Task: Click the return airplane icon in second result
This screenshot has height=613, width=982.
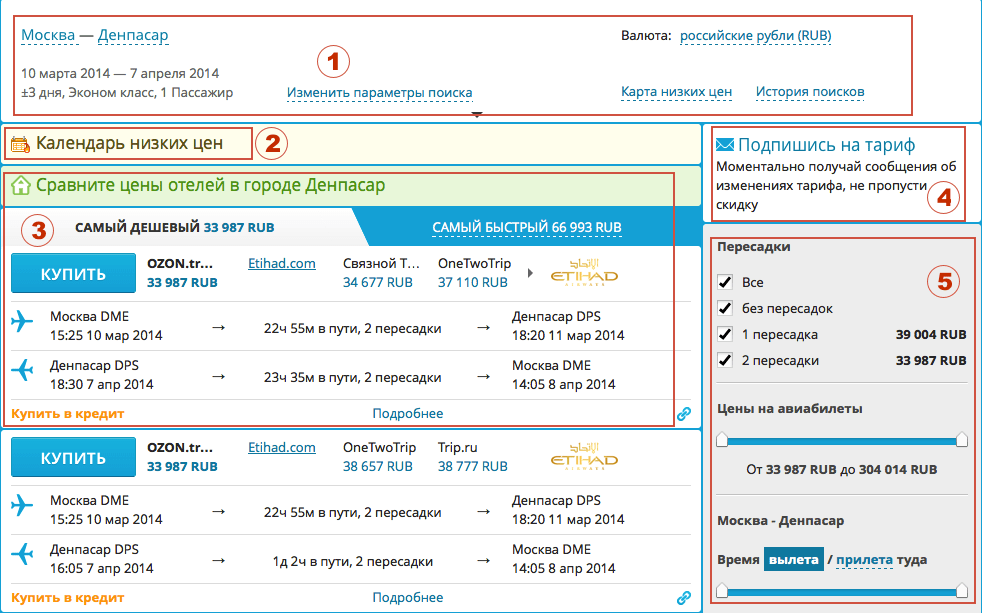Action: click(22, 555)
